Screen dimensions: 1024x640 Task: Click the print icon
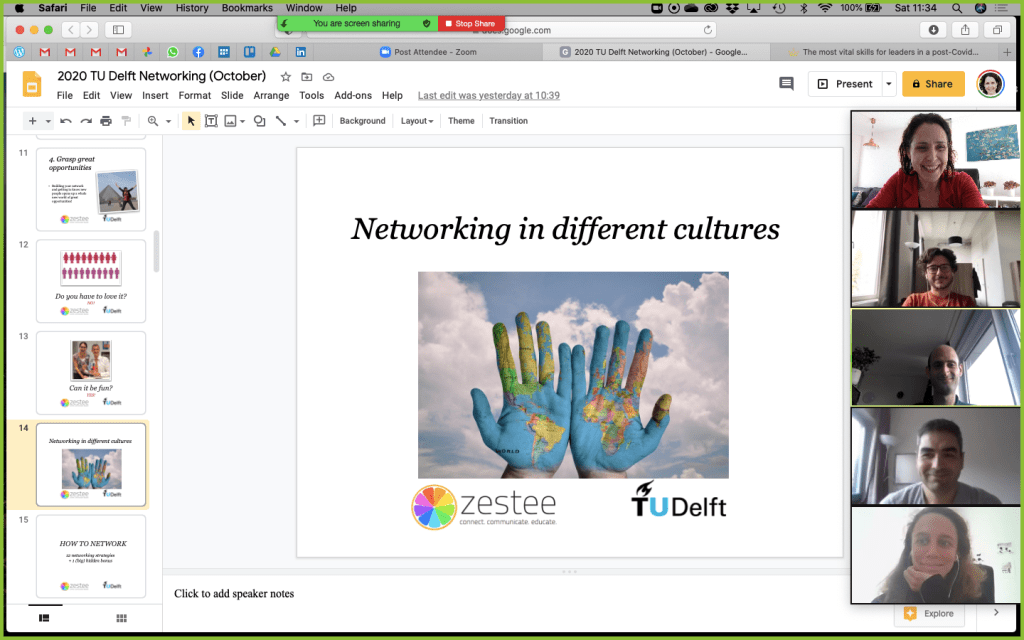pos(106,121)
